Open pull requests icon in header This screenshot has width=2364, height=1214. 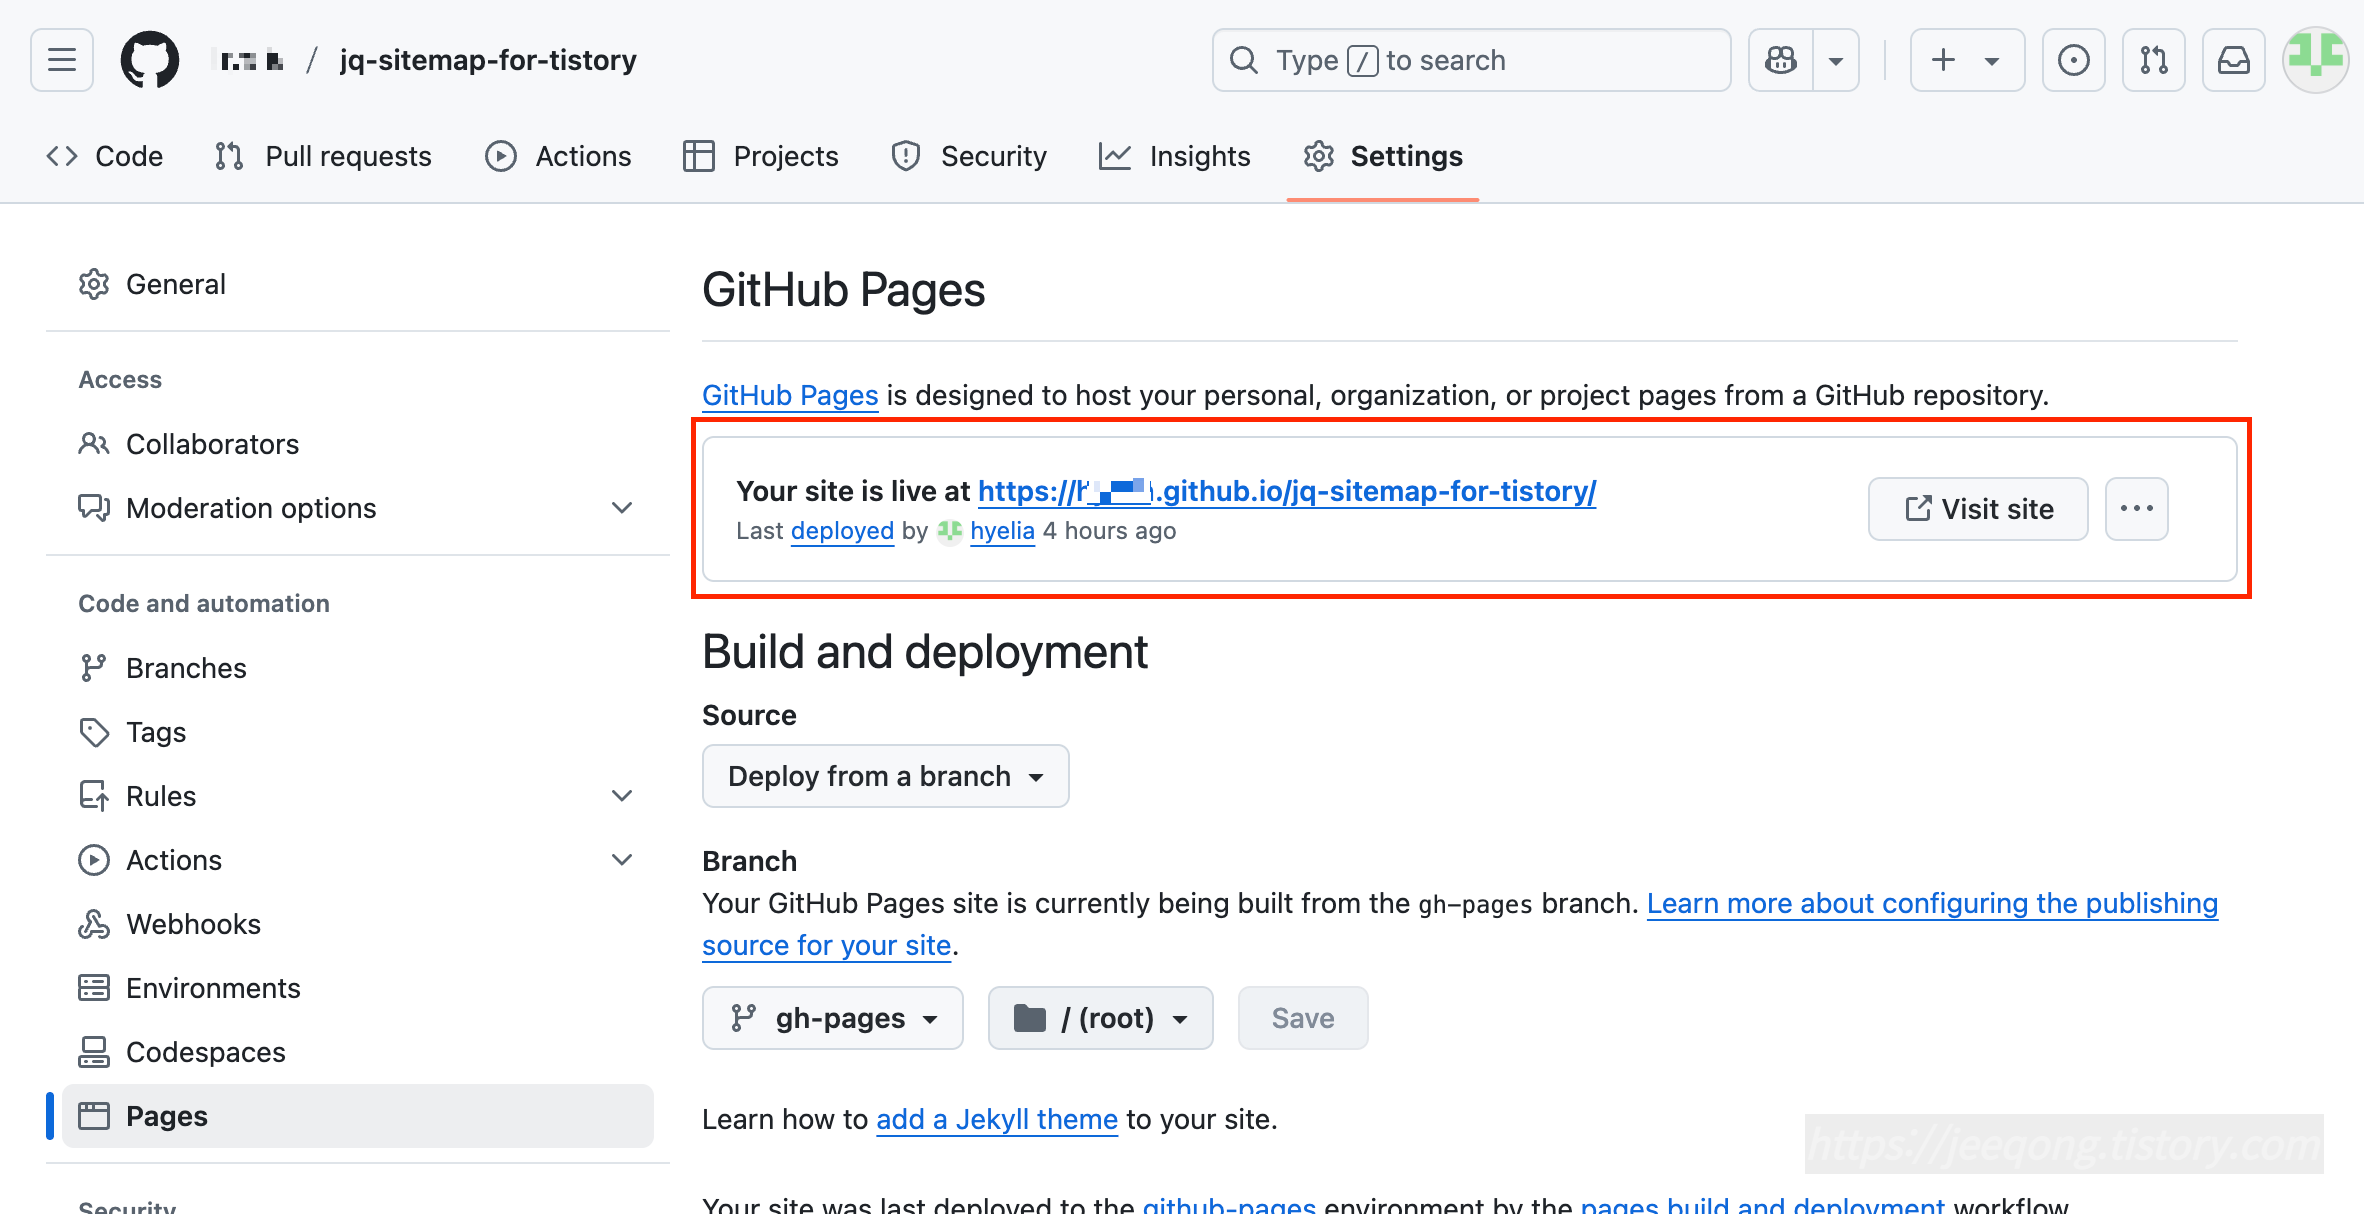(2153, 60)
